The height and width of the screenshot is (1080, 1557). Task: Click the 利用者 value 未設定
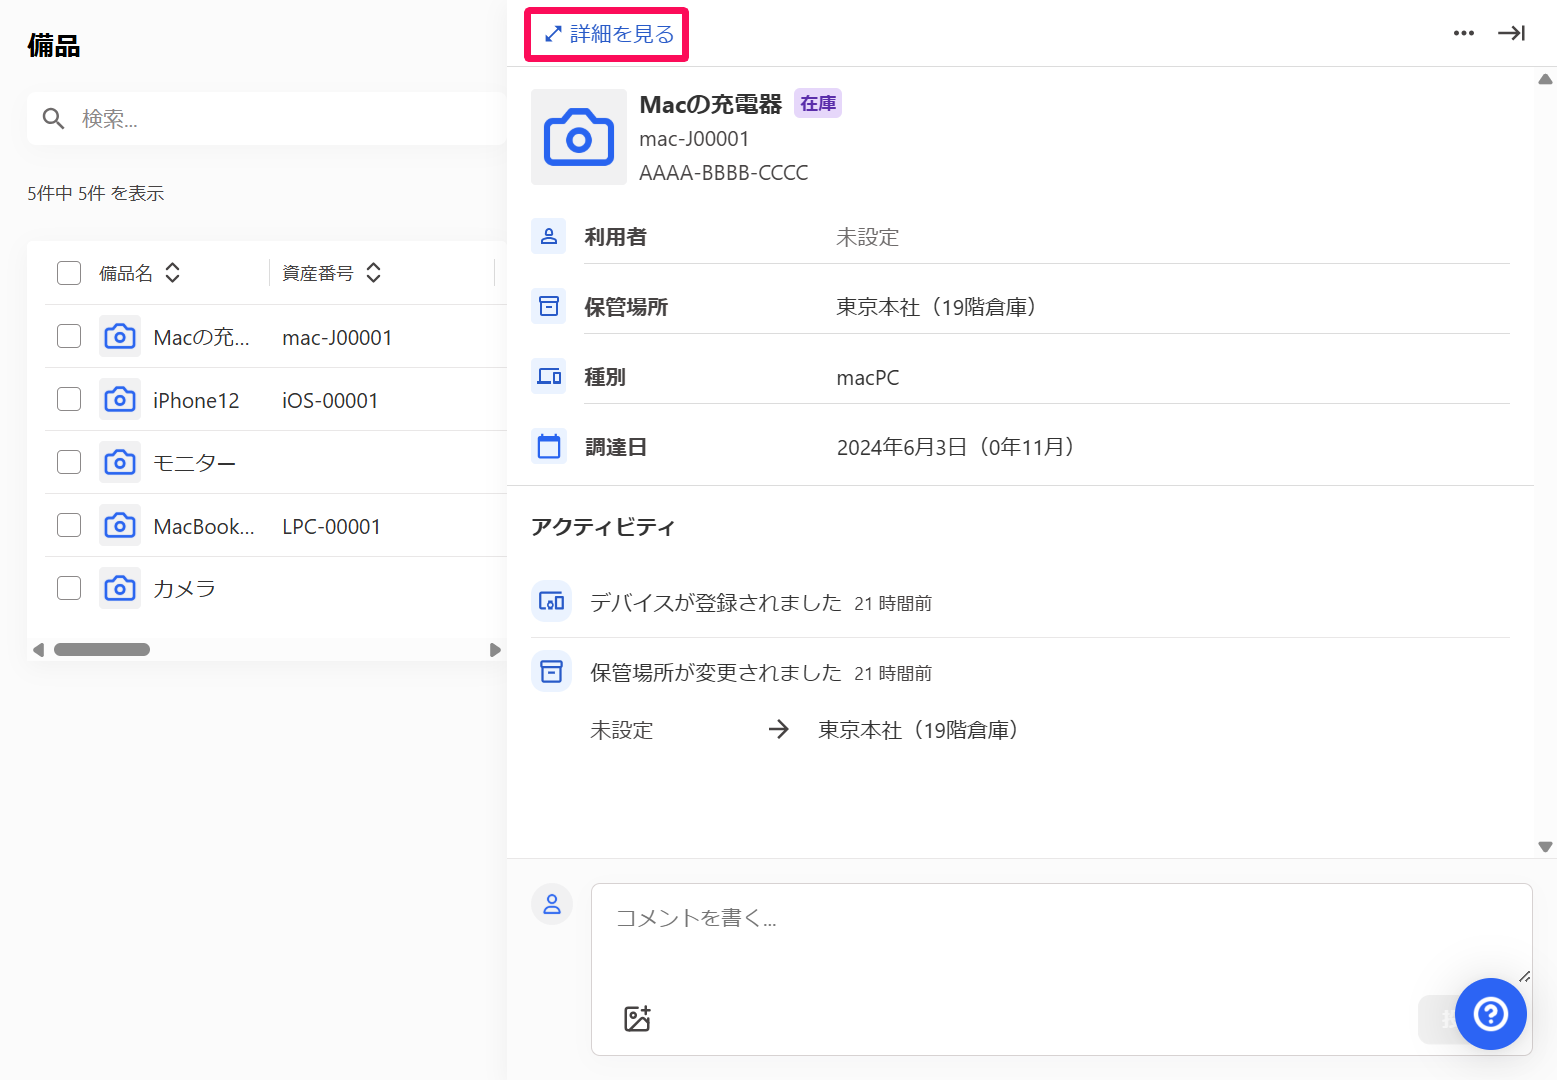[868, 237]
